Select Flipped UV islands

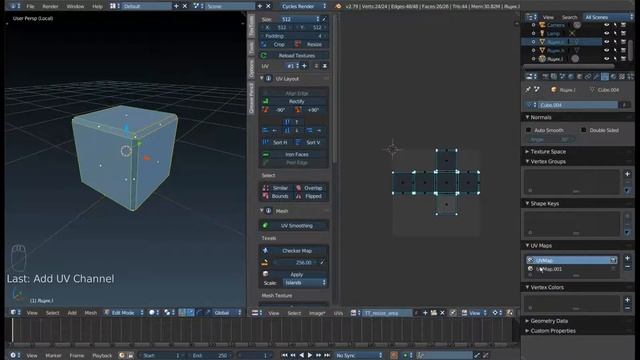click(x=310, y=196)
